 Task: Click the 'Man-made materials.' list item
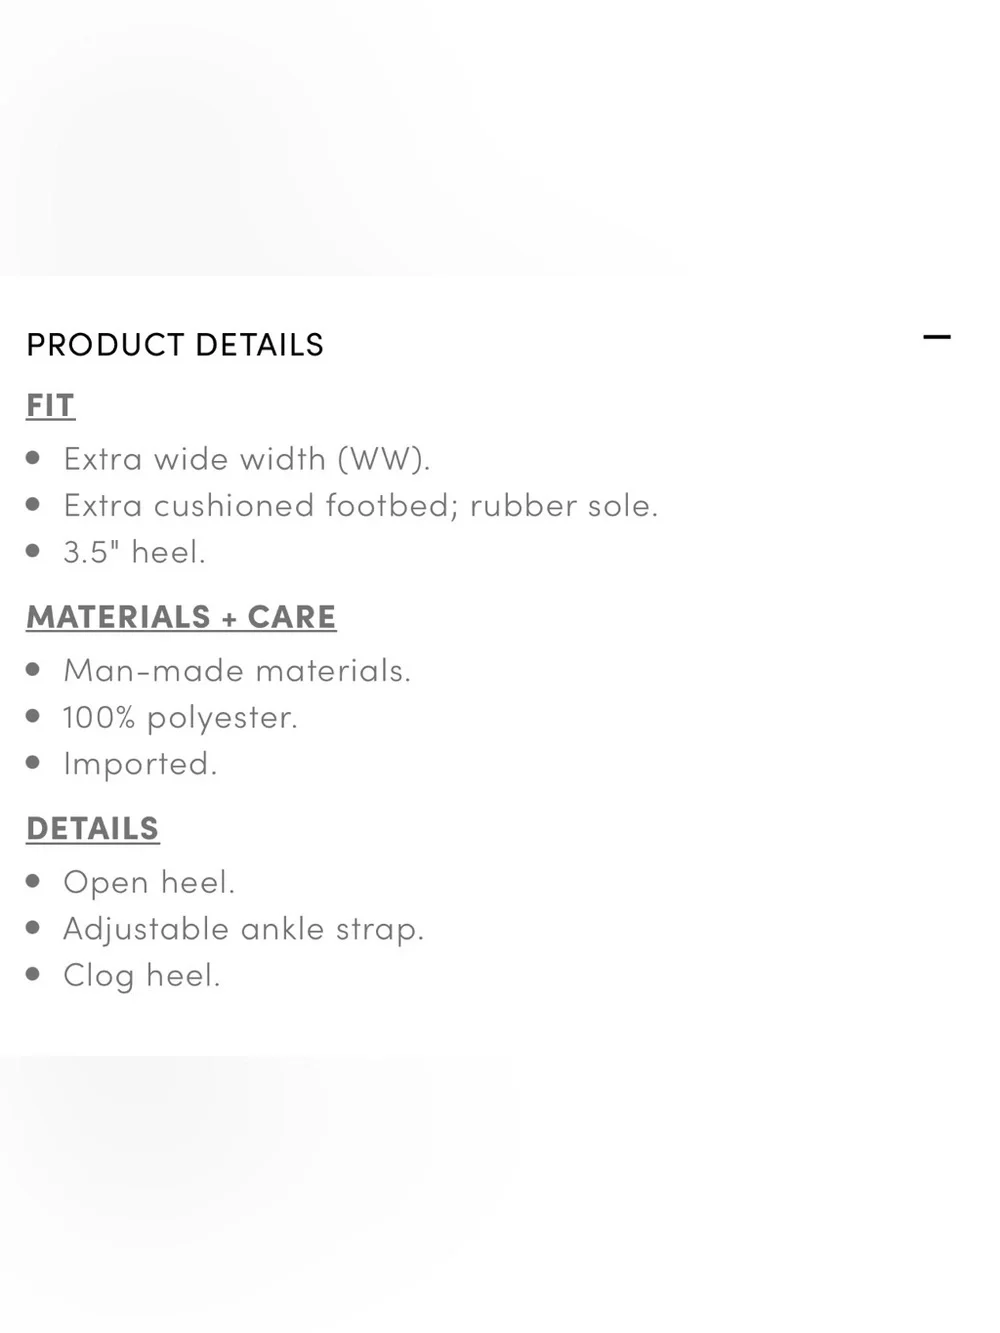(x=237, y=670)
